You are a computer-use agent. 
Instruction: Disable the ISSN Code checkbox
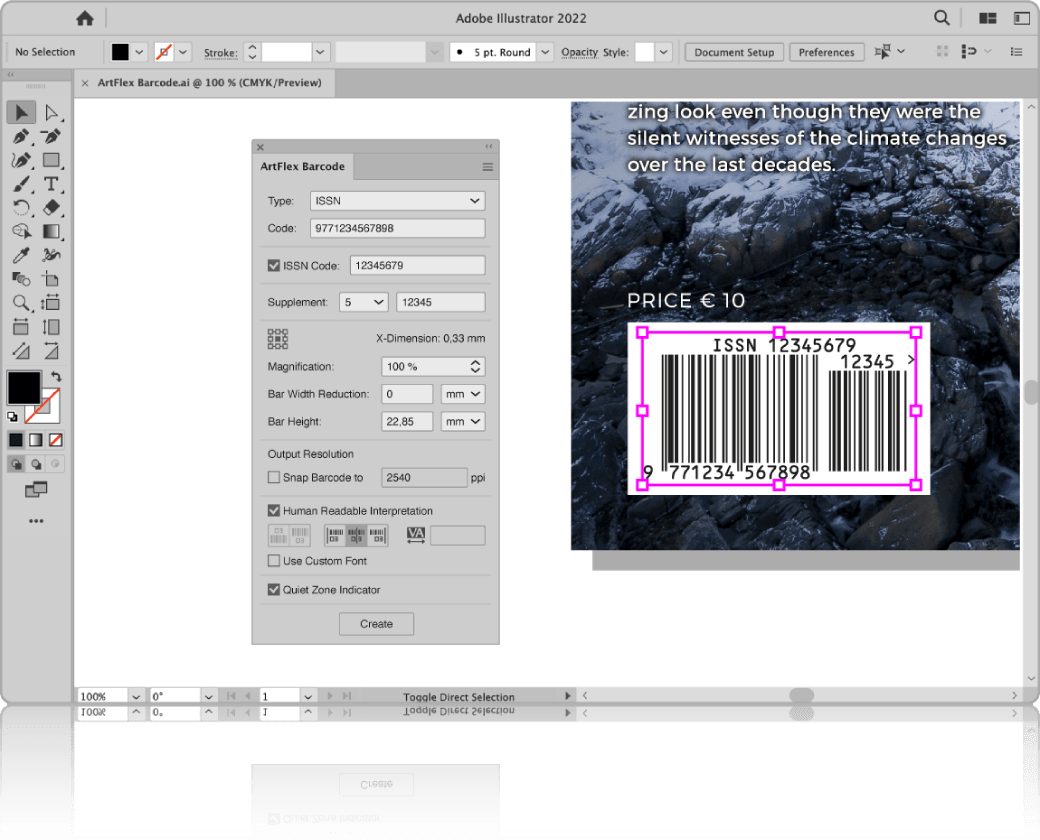coord(274,266)
